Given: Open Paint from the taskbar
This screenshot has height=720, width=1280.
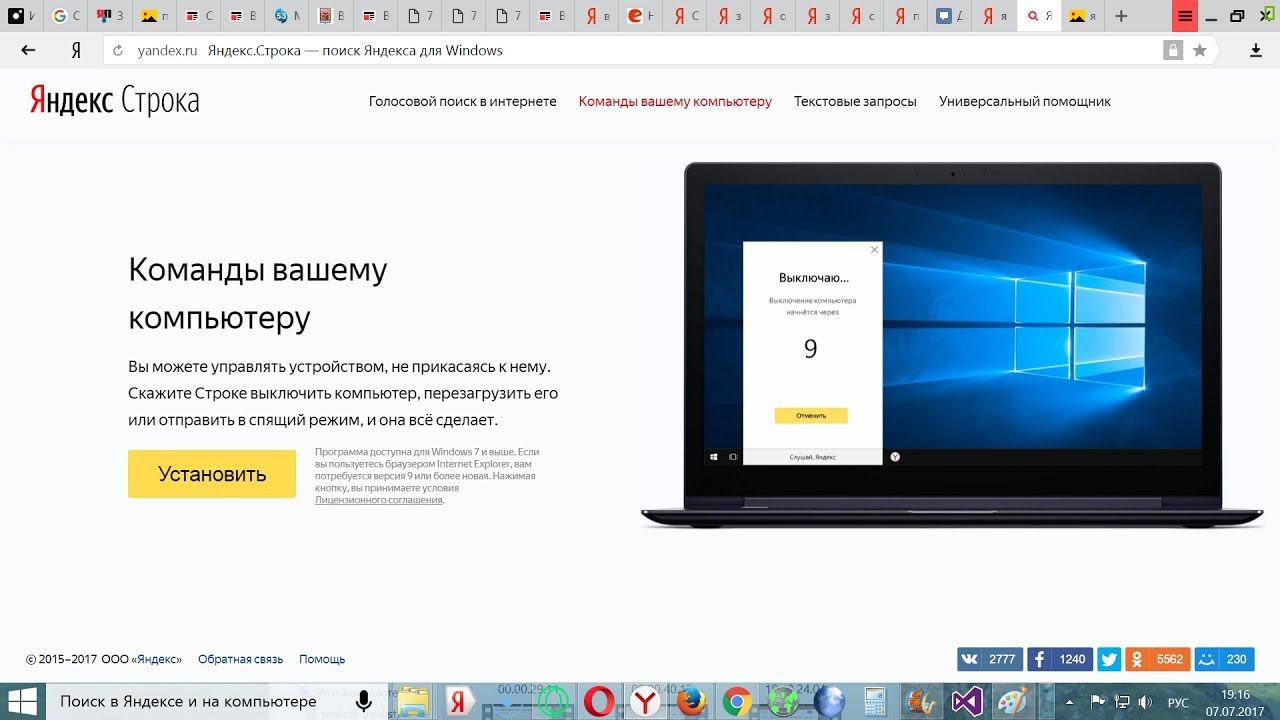Looking at the screenshot, I should point(1013,701).
